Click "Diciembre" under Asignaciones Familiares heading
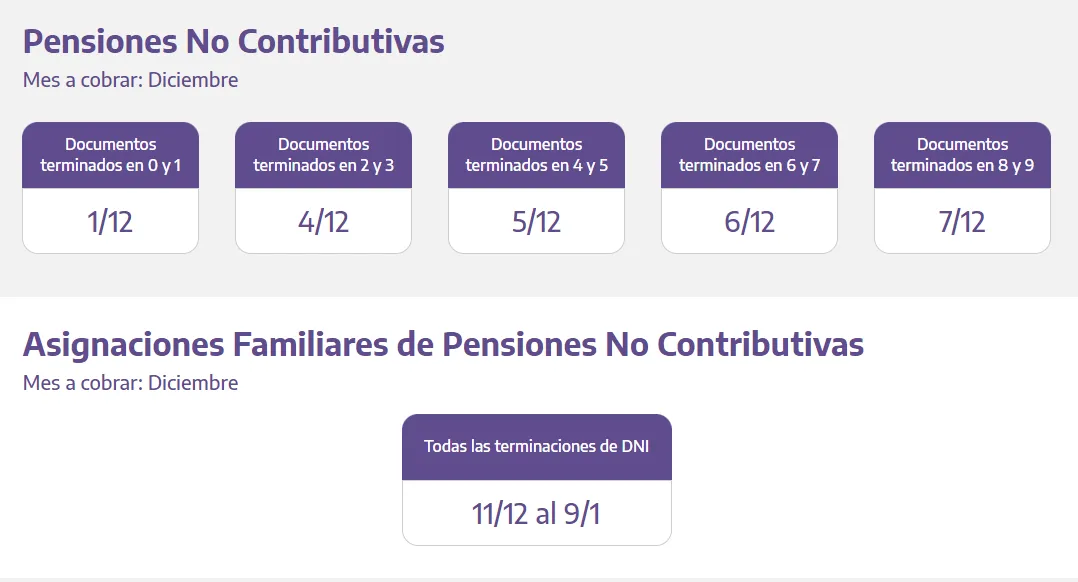The width and height of the screenshot is (1078, 582). pyautogui.click(x=193, y=383)
